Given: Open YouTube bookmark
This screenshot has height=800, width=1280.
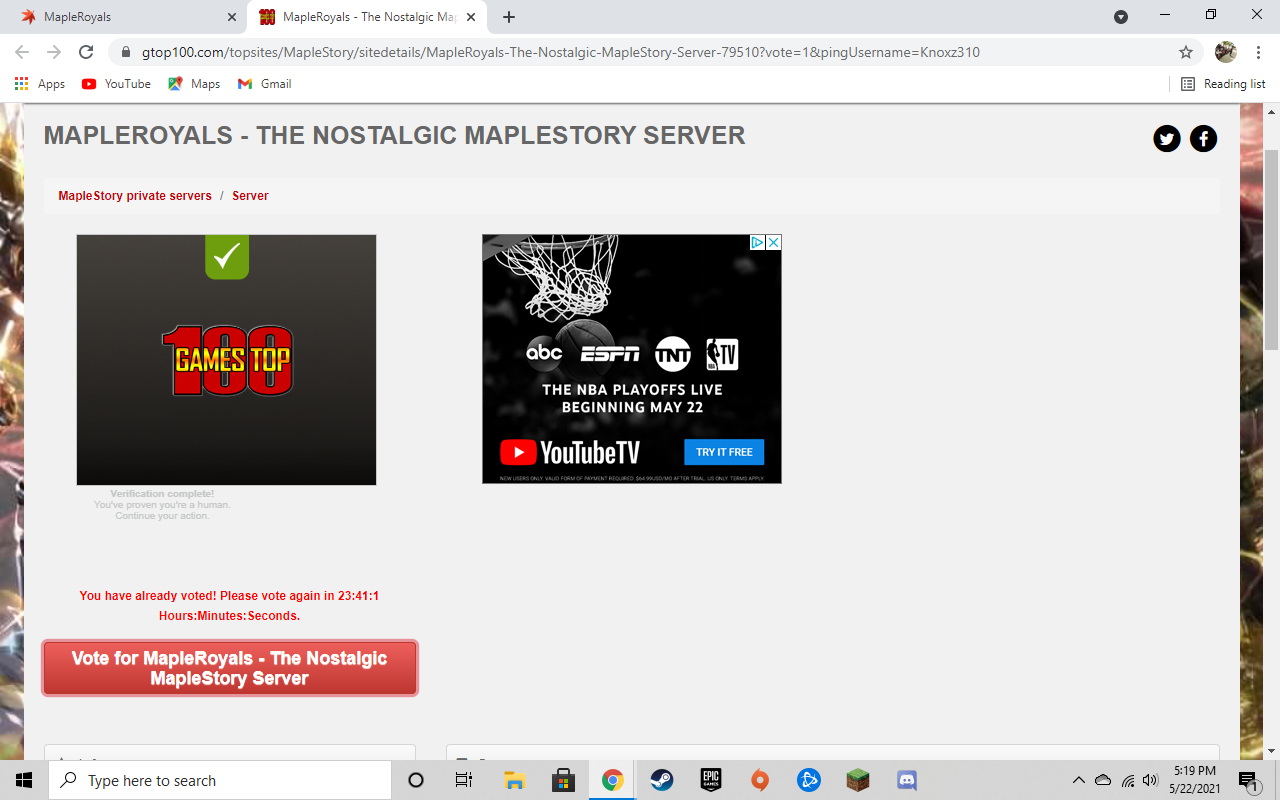Looking at the screenshot, I should [x=116, y=84].
